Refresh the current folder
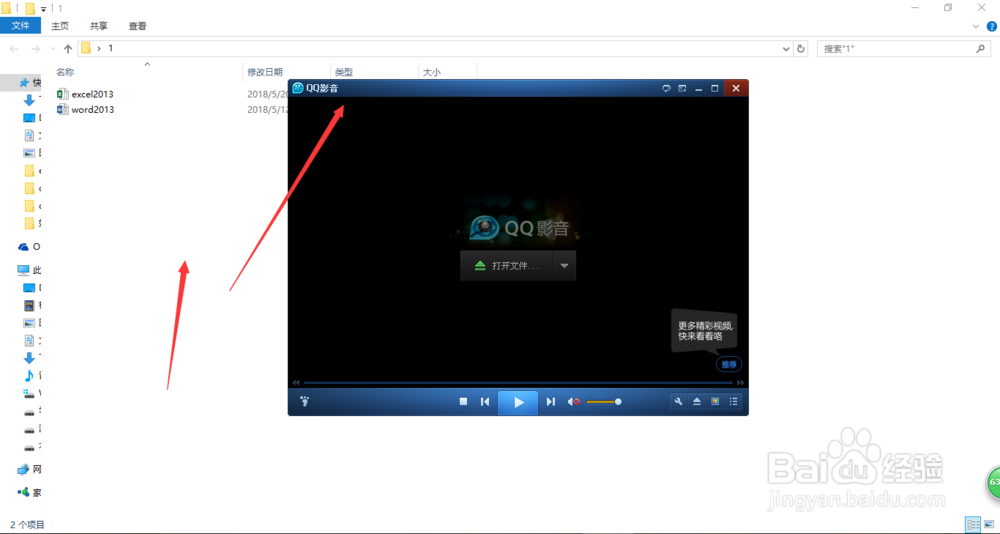The height and width of the screenshot is (534, 1000). (x=801, y=48)
